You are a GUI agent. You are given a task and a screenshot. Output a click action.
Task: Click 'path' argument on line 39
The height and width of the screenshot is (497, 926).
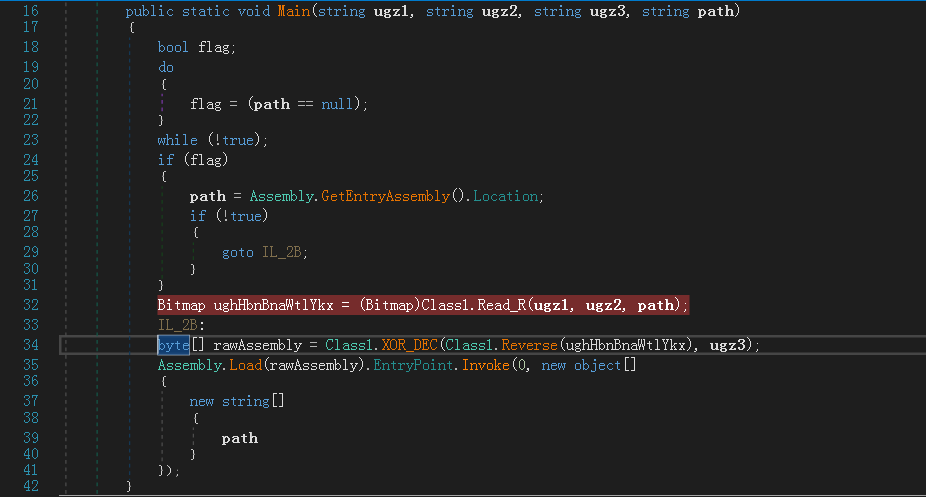(239, 439)
